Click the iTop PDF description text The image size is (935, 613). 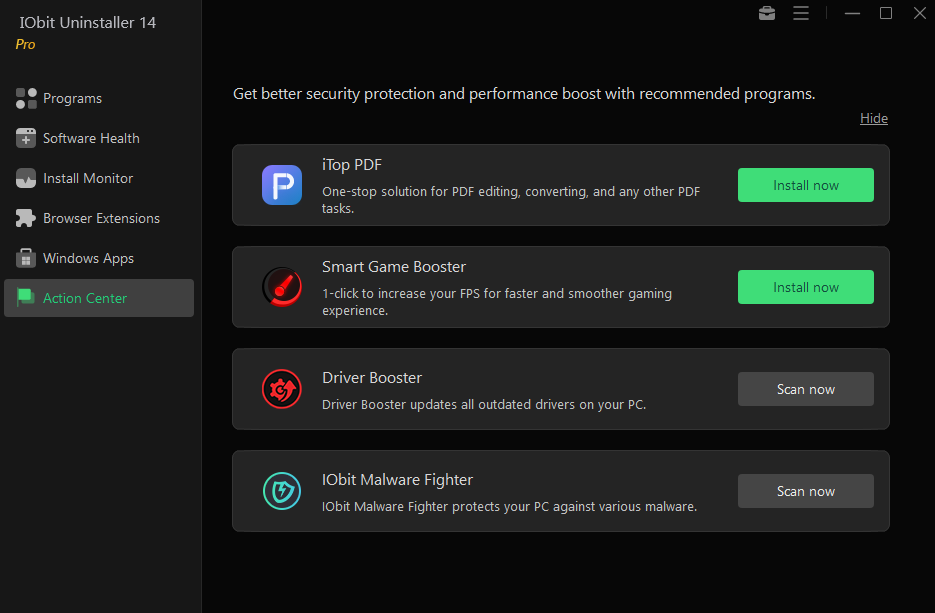pos(511,200)
